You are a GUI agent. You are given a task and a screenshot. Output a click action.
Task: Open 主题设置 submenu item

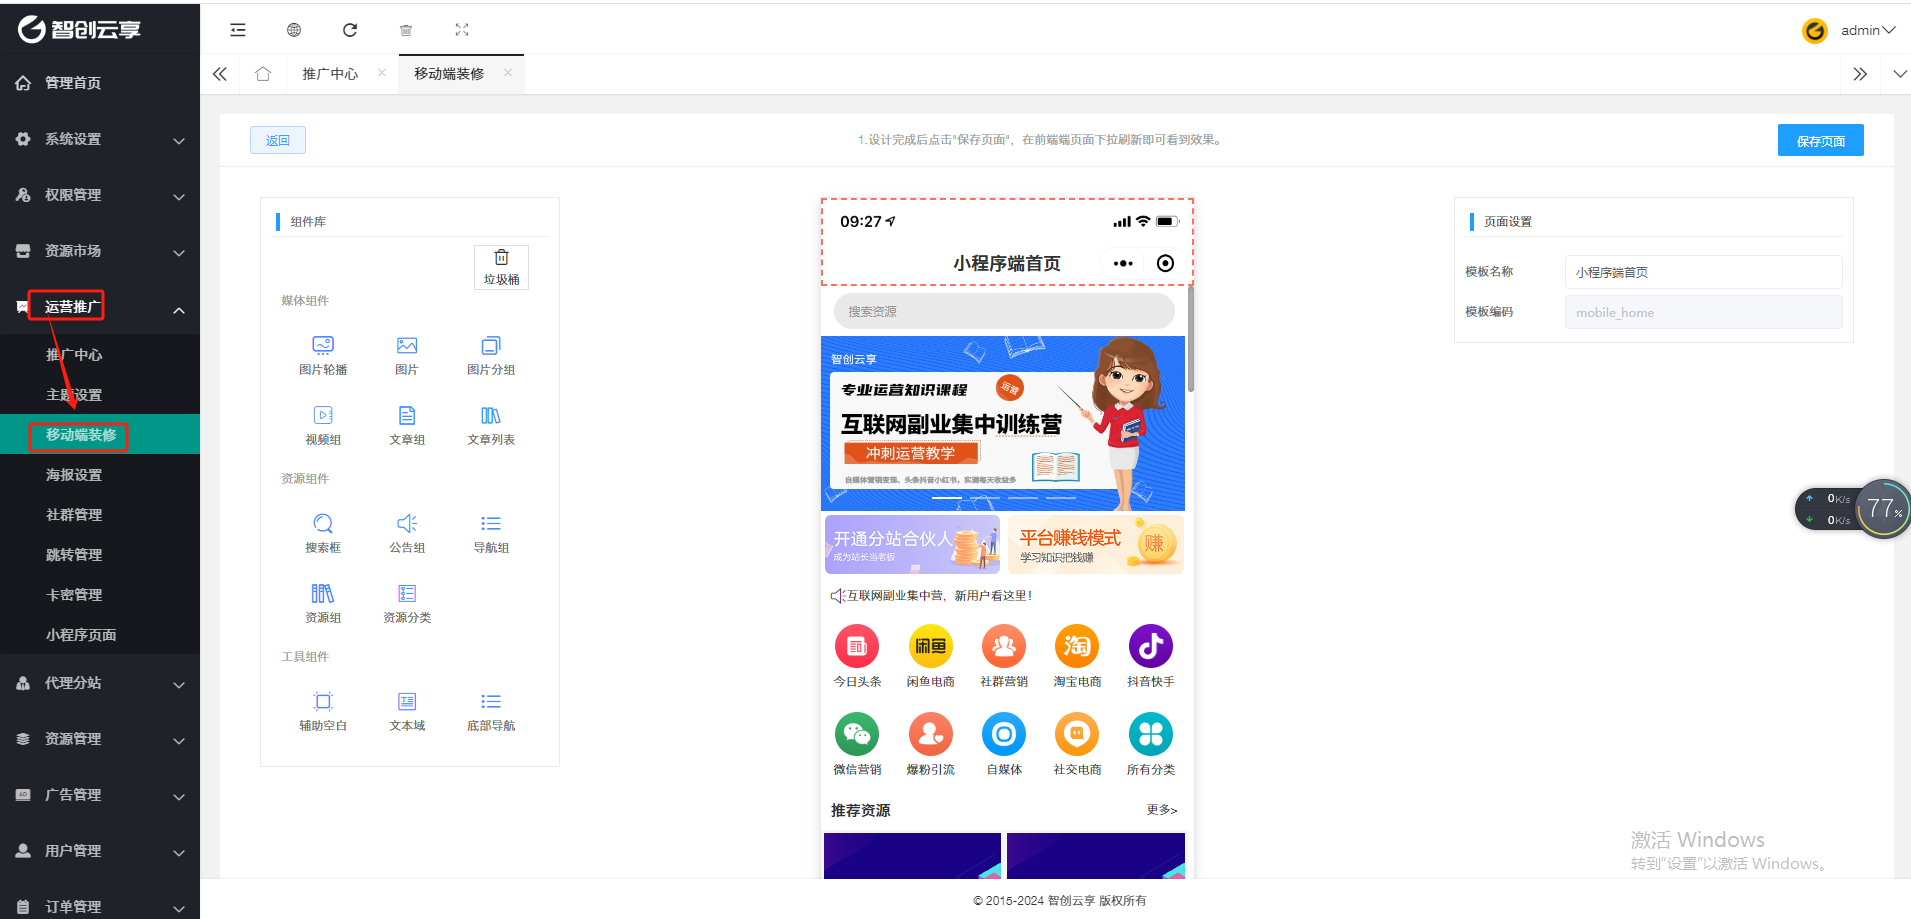click(x=100, y=394)
